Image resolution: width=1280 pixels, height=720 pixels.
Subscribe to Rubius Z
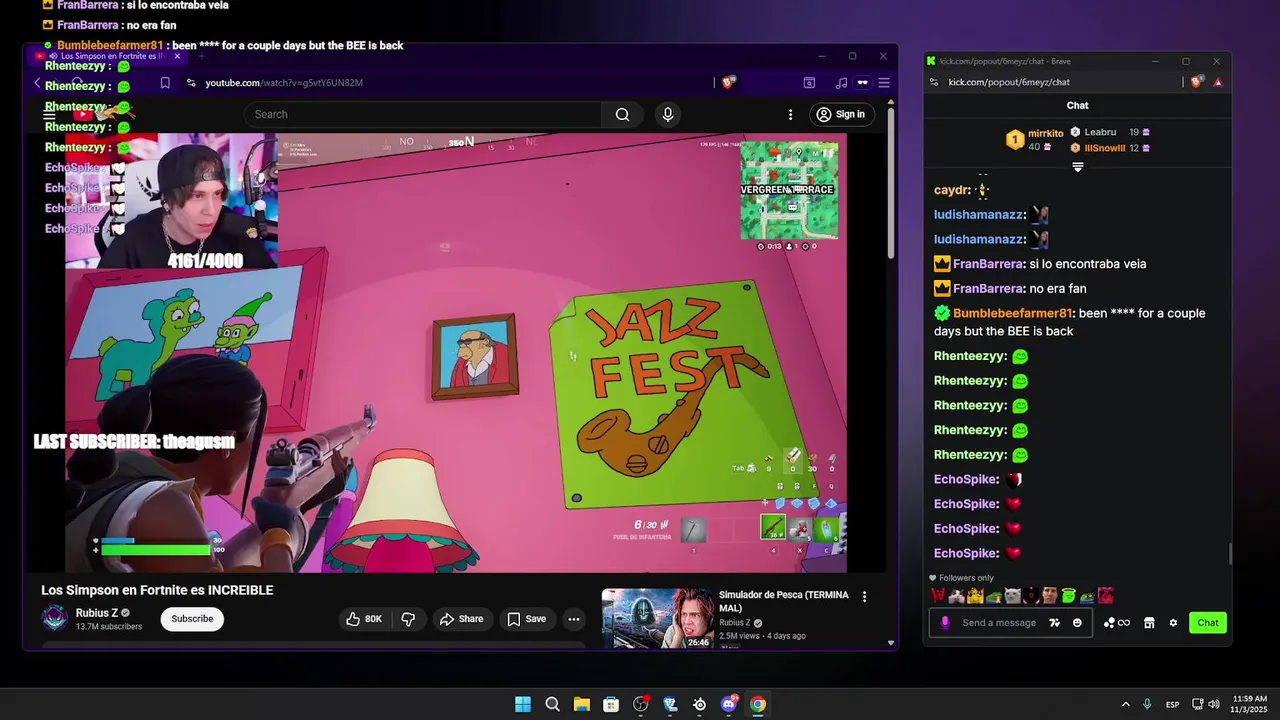tap(192, 619)
